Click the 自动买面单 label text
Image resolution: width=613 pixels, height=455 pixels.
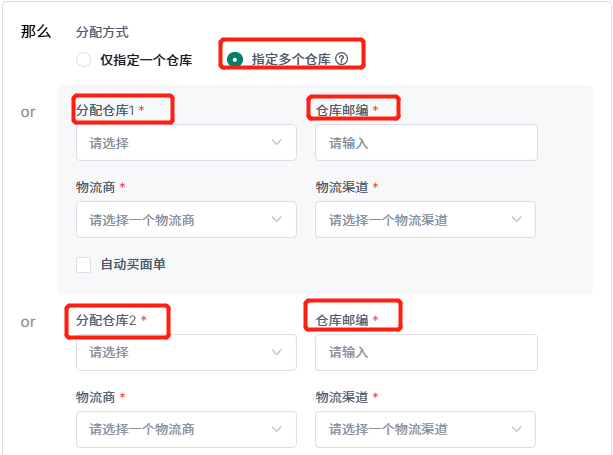click(x=133, y=265)
